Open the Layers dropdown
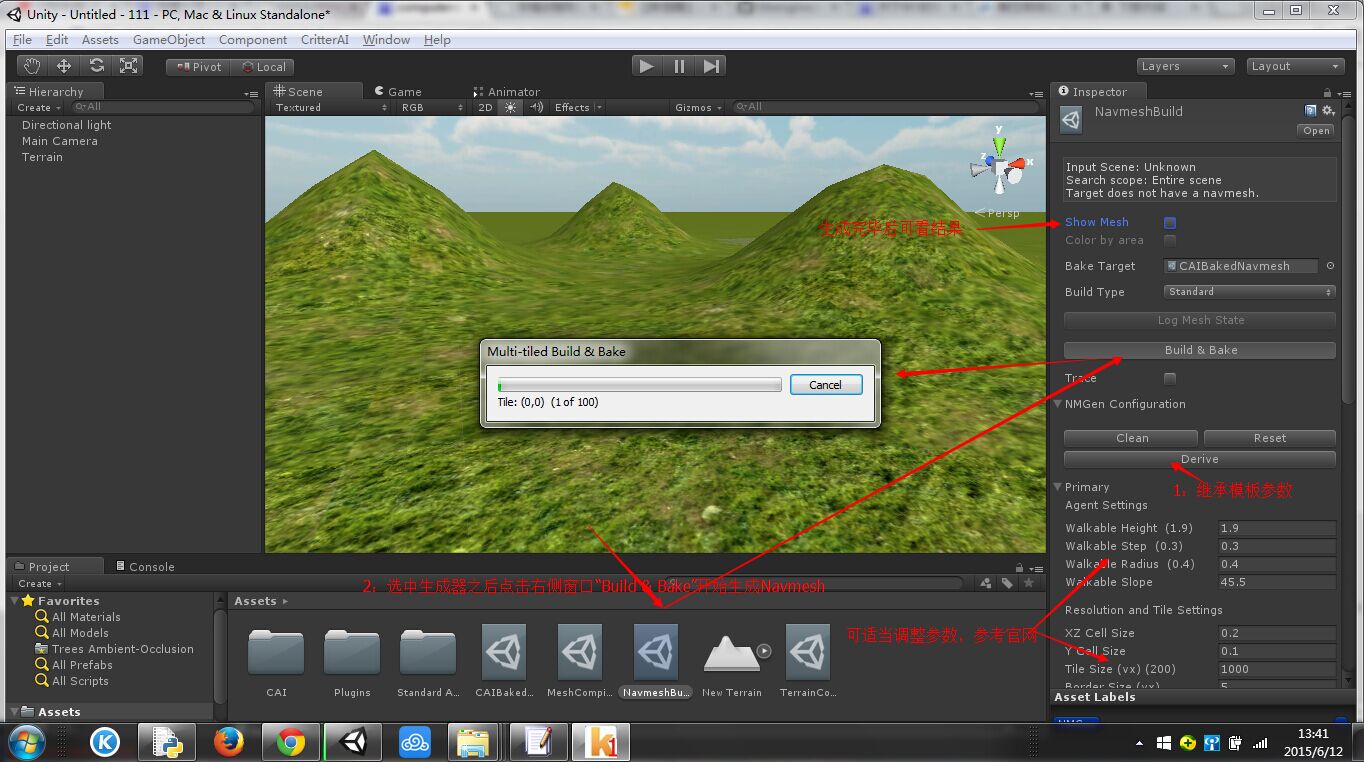 (x=1185, y=66)
